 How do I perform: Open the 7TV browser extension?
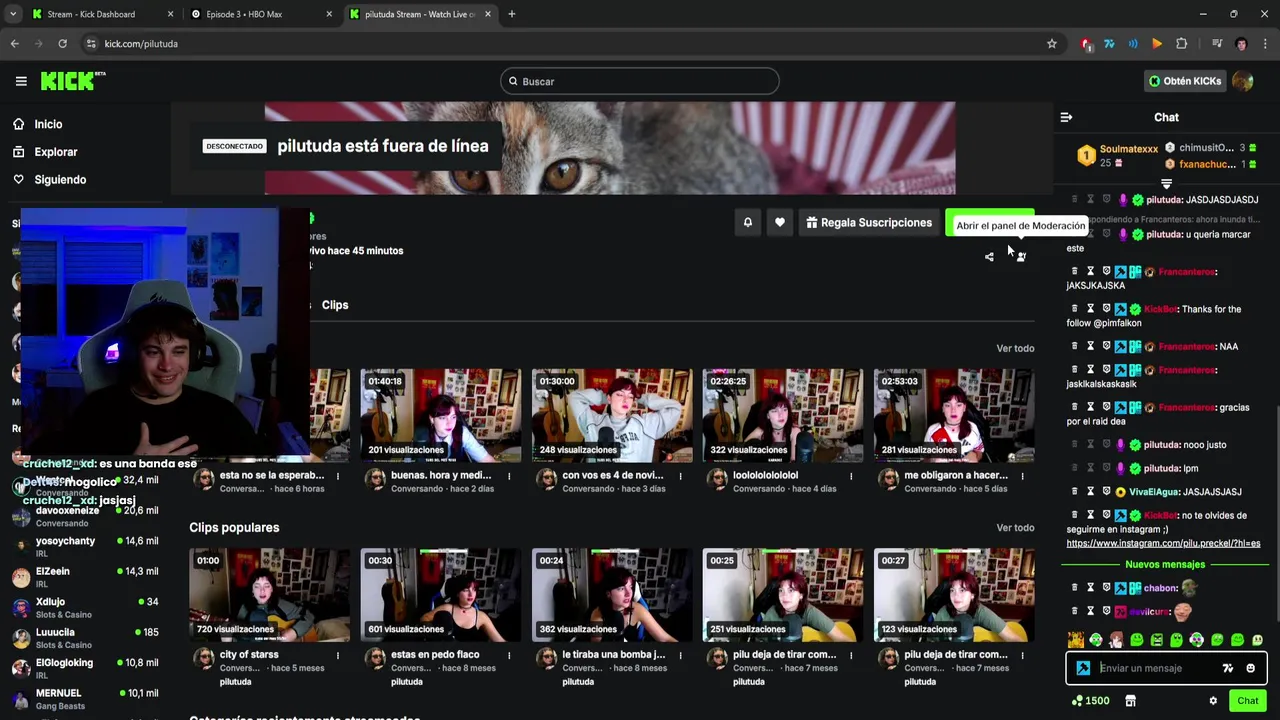click(x=1109, y=44)
